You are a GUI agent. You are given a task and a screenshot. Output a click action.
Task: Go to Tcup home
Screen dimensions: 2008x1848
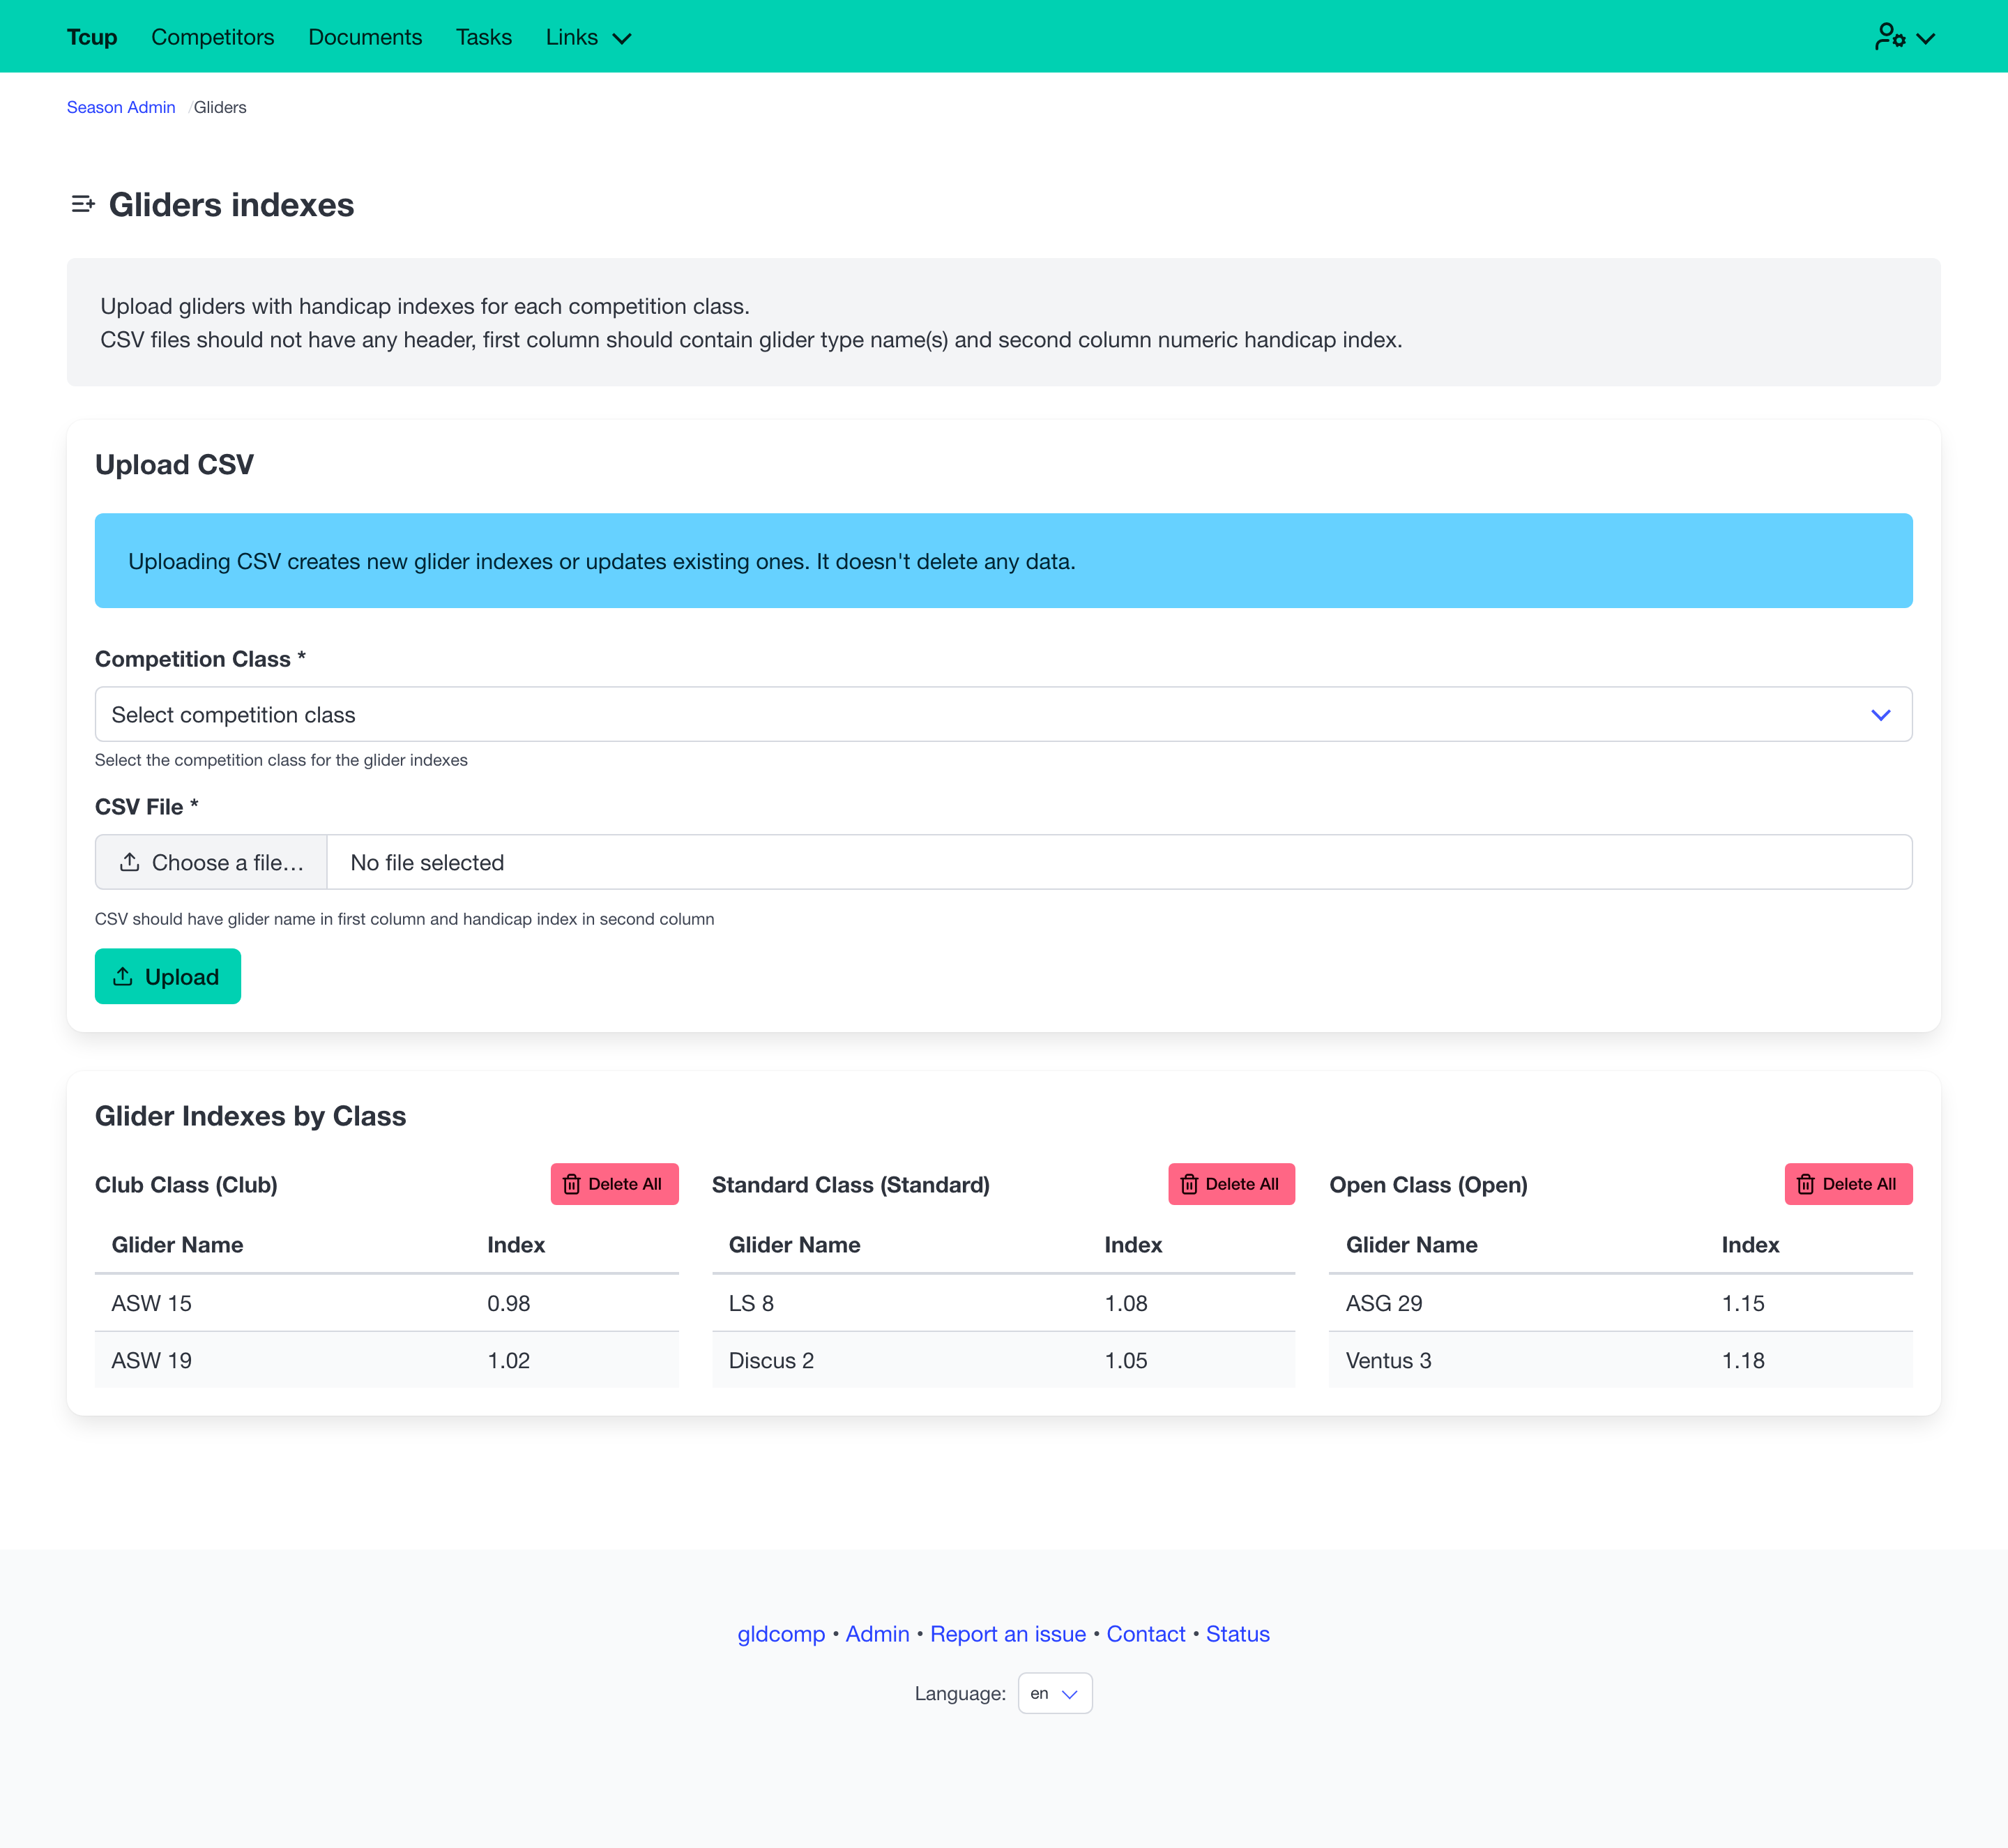click(92, 37)
